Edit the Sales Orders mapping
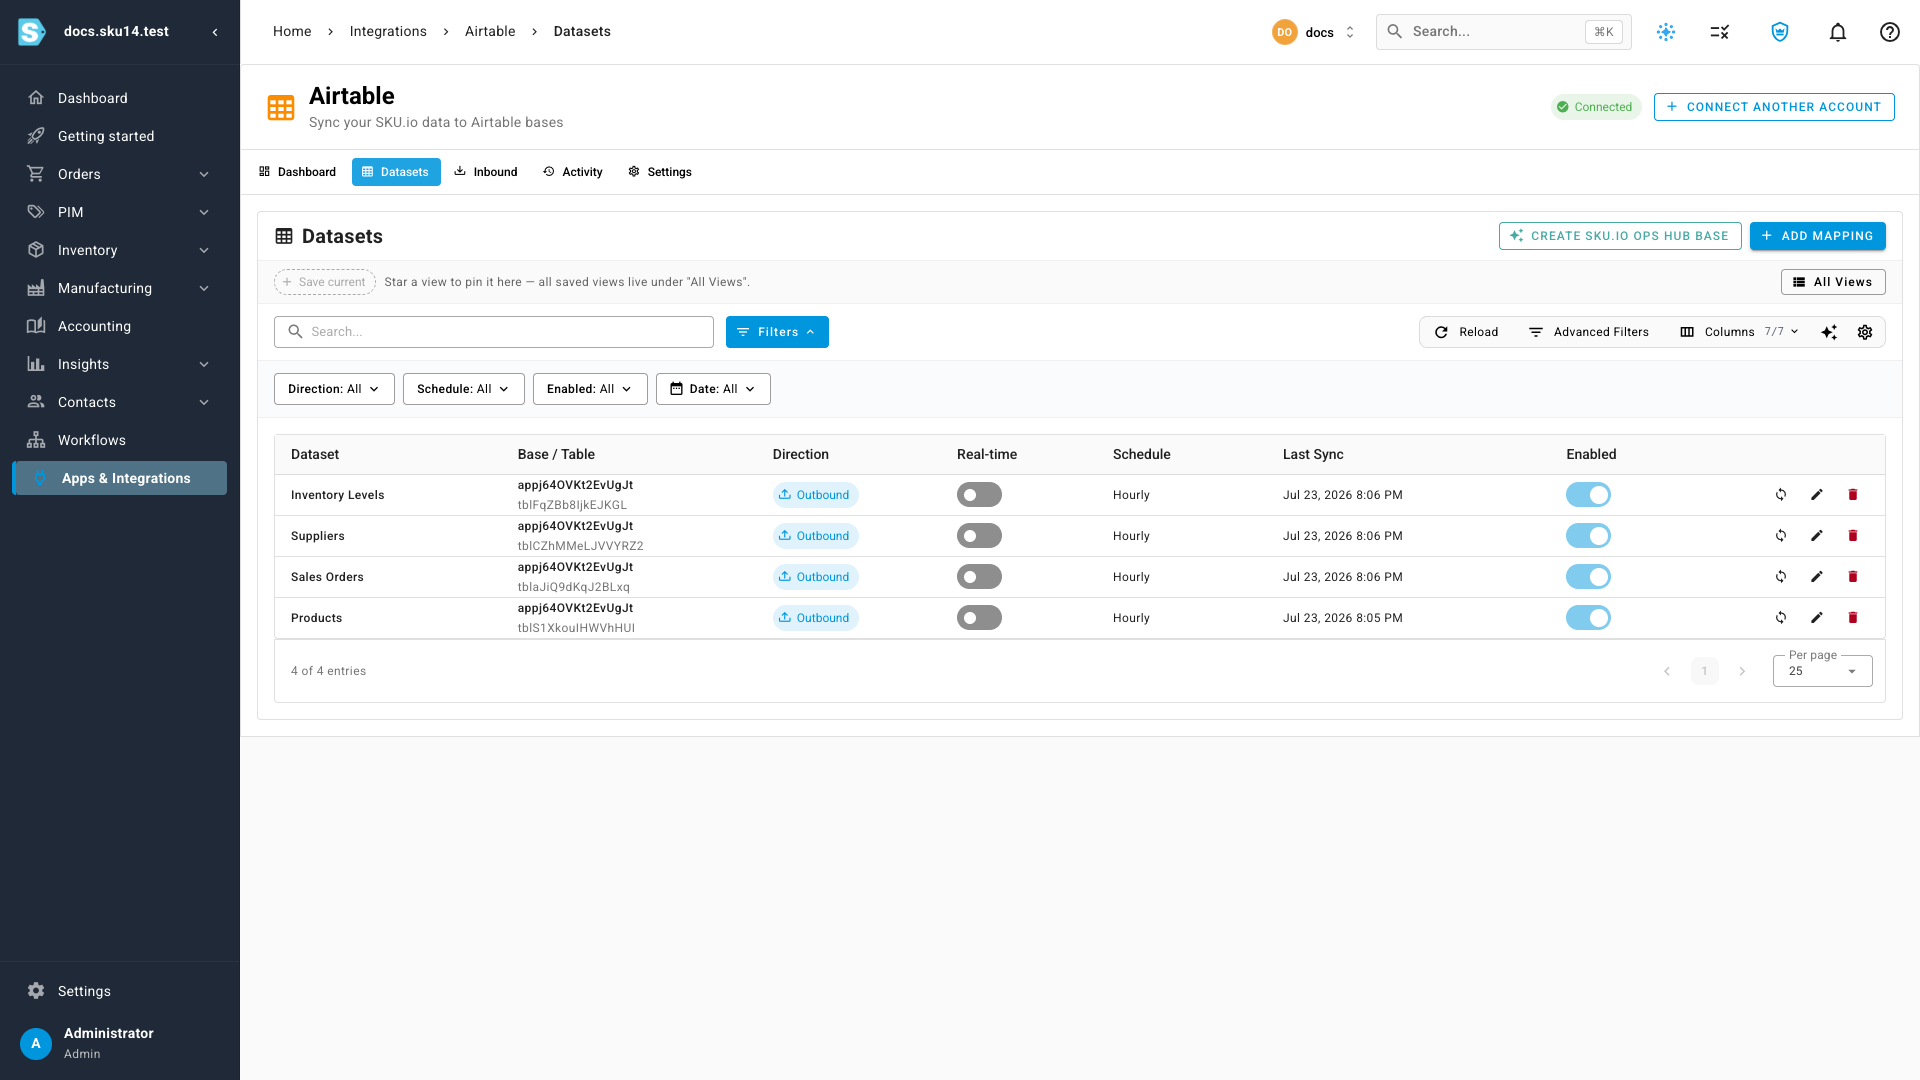 point(1817,577)
